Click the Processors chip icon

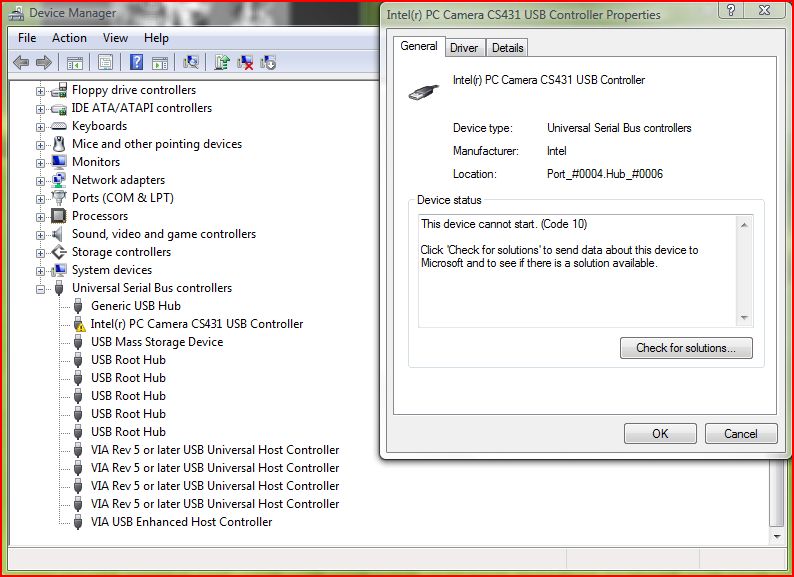(x=59, y=216)
